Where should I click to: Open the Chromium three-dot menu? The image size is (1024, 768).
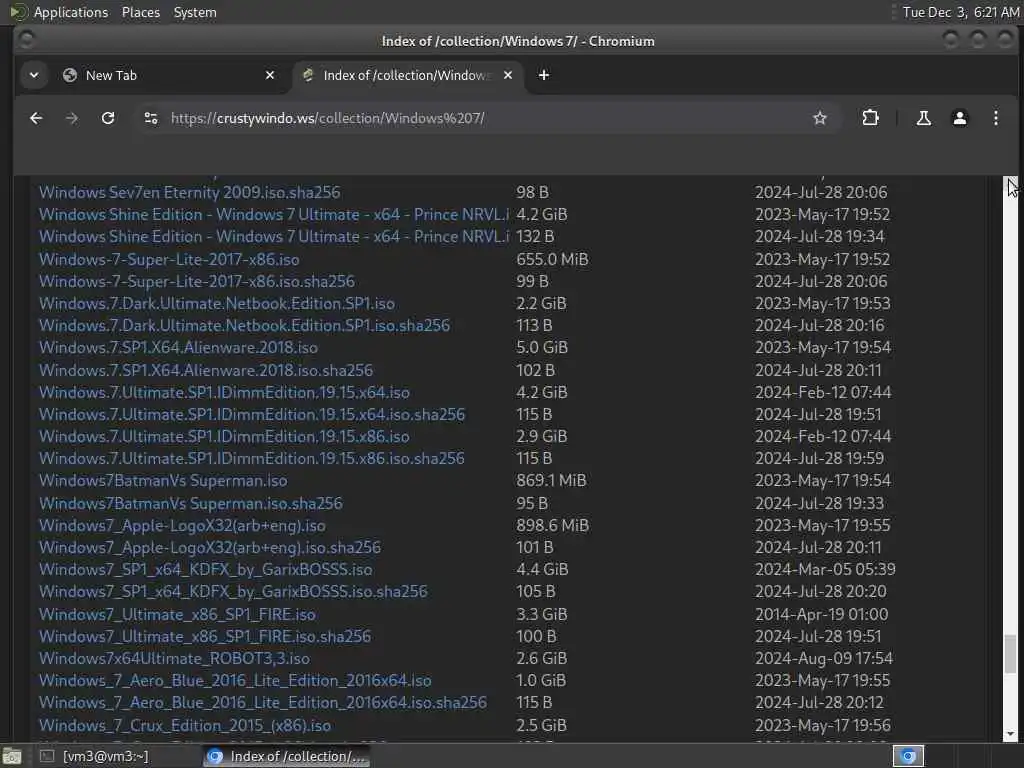(995, 118)
